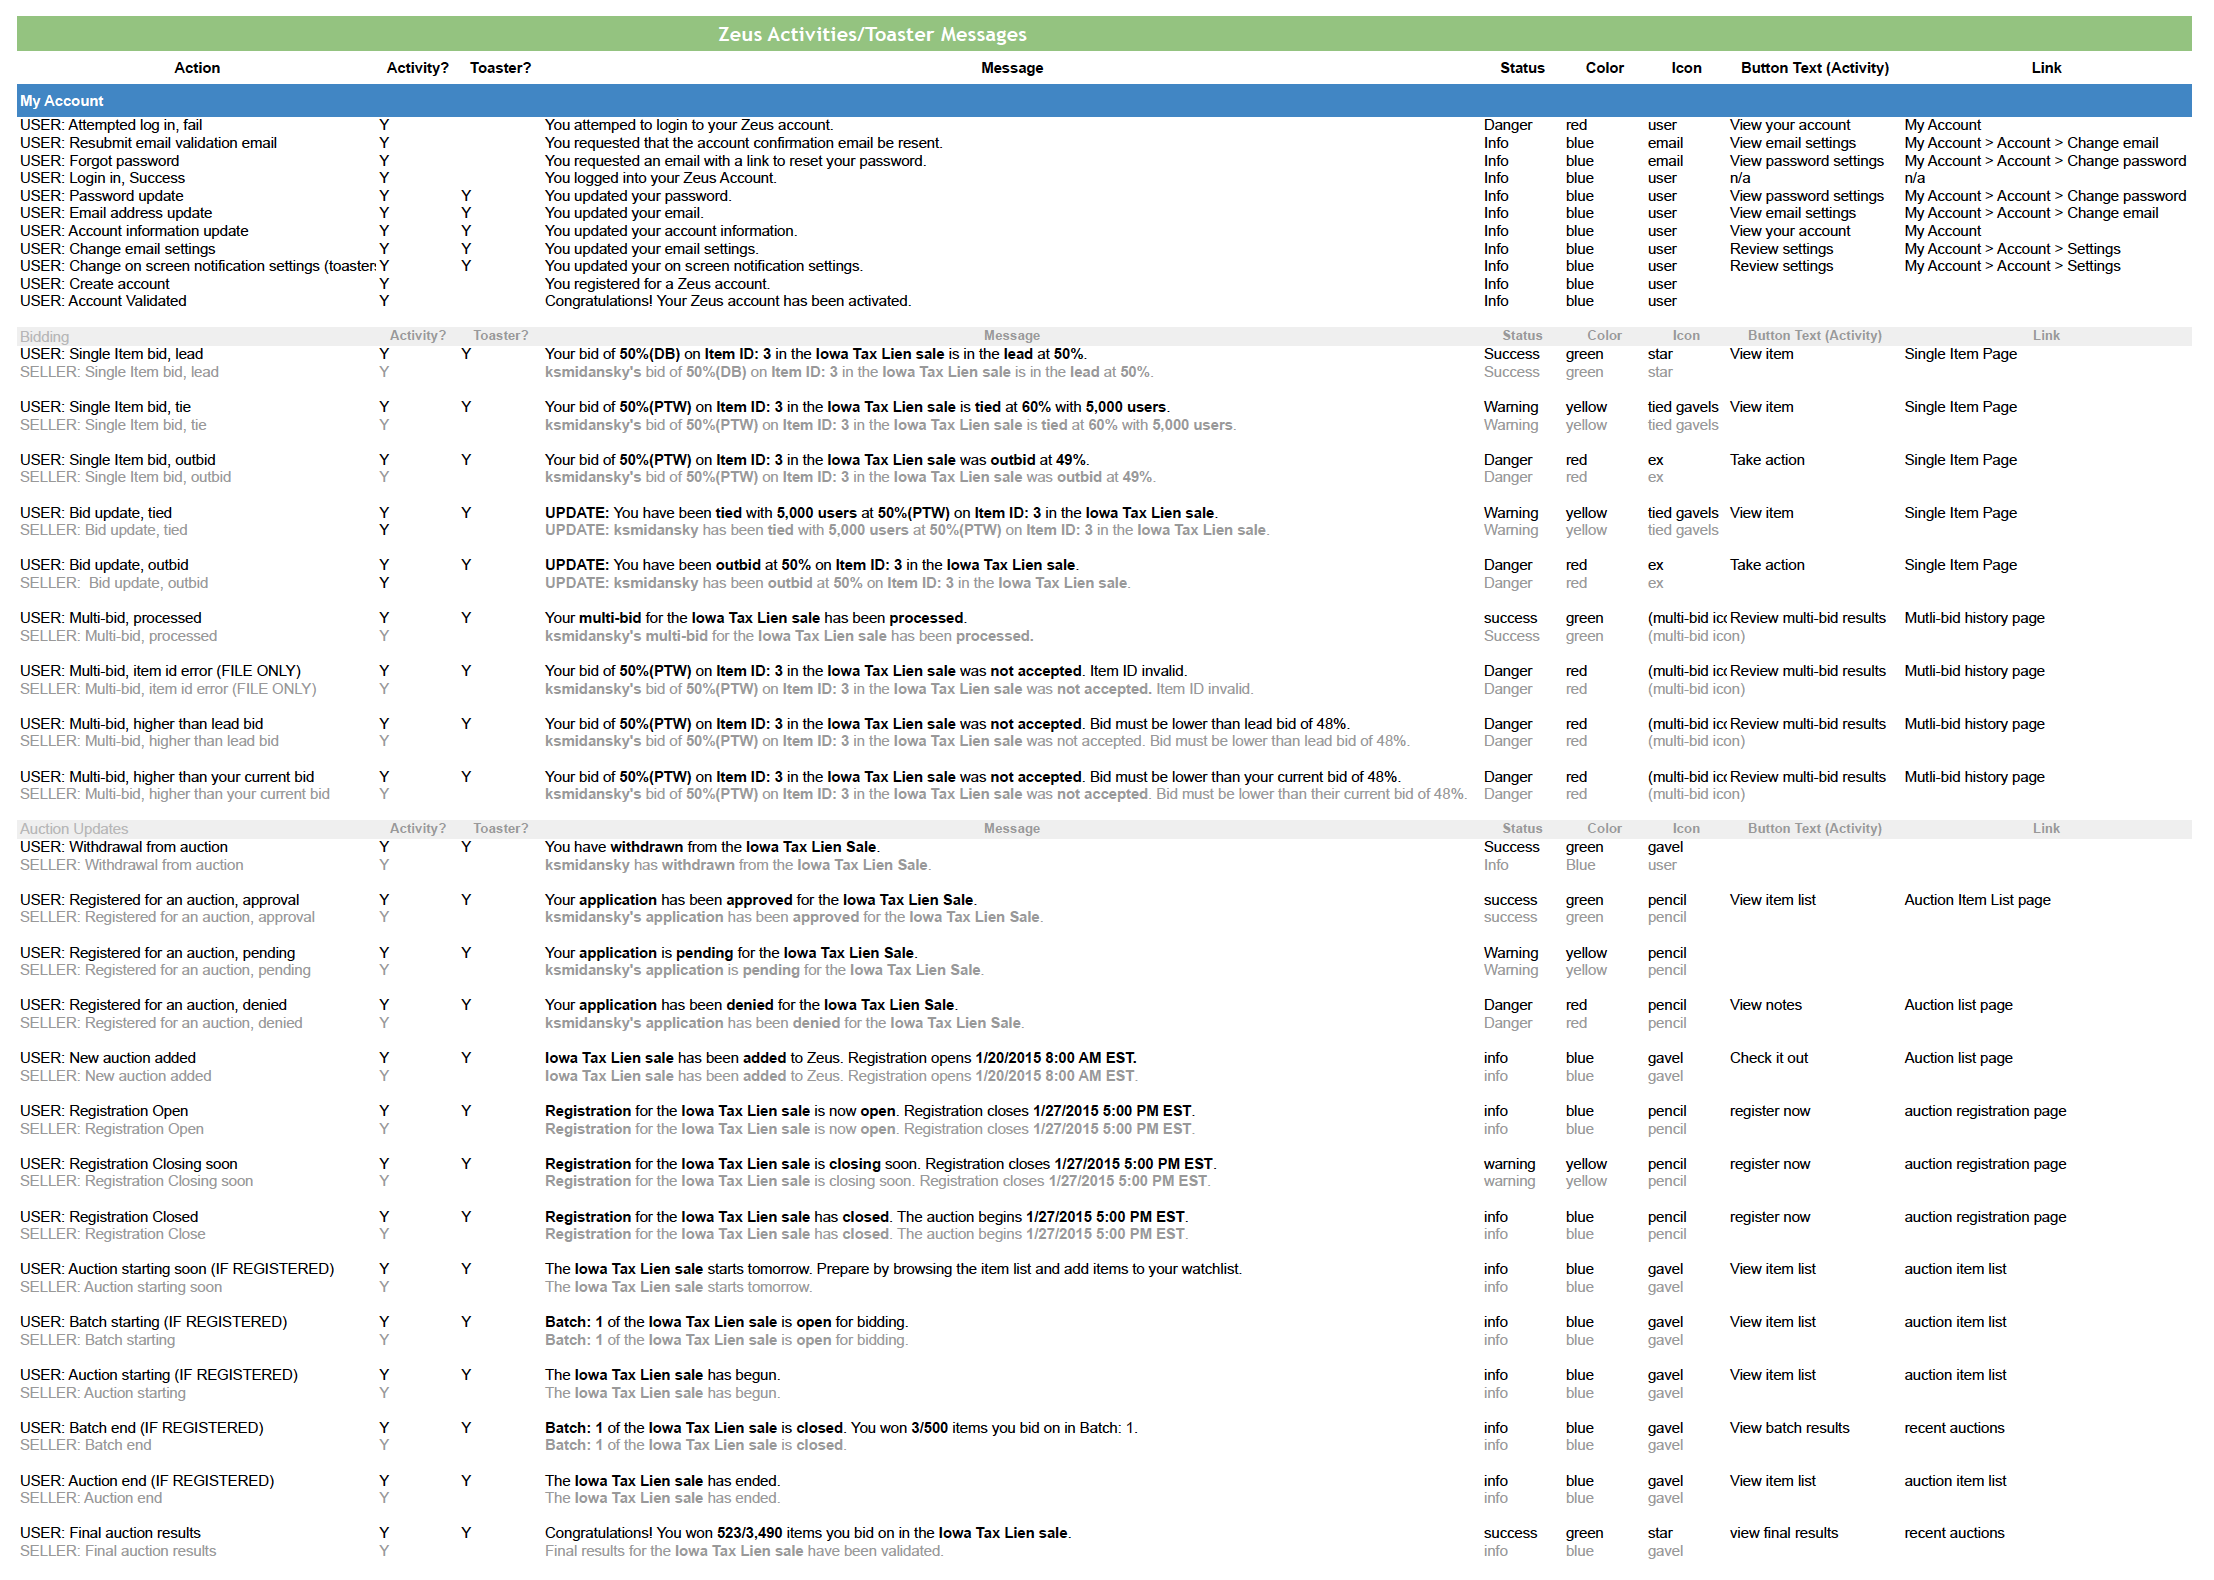This screenshot has height=1580, width=2214.
Task: Click Toaster 'Y' for USER: New auction added
Action: click(x=466, y=1058)
